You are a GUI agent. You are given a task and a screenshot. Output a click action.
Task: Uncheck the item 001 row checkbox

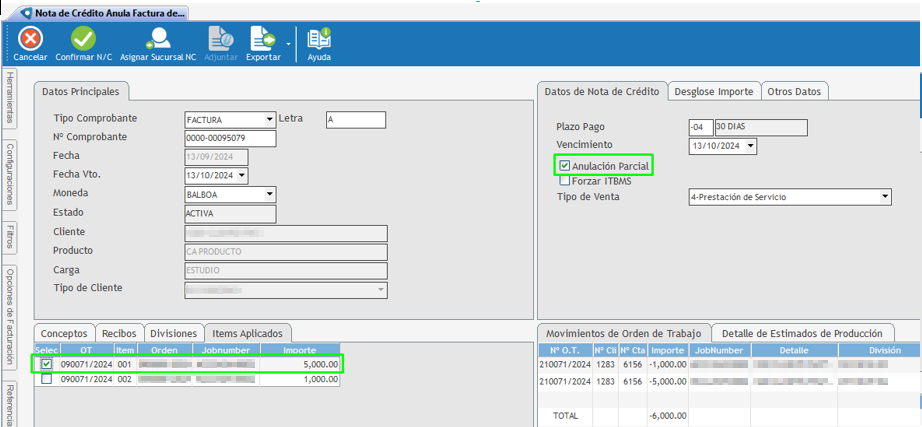[47, 365]
